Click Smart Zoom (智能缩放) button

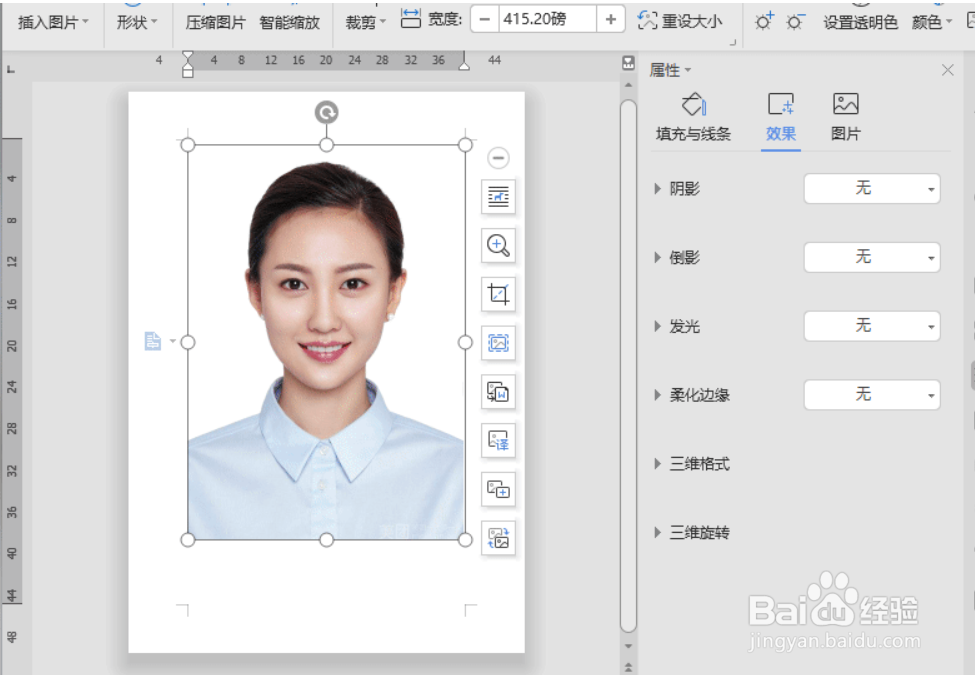pyautogui.click(x=289, y=22)
